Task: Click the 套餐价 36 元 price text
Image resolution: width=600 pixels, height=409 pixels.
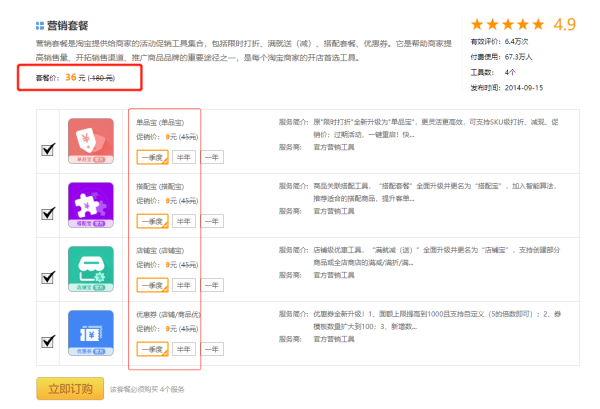Action: [75, 78]
